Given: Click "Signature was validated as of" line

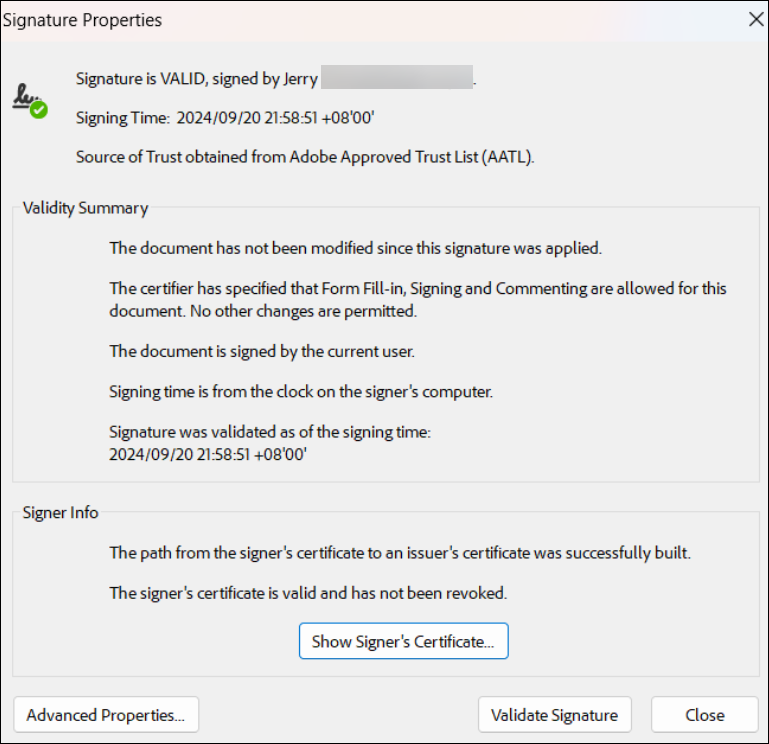Looking at the screenshot, I should (268, 432).
